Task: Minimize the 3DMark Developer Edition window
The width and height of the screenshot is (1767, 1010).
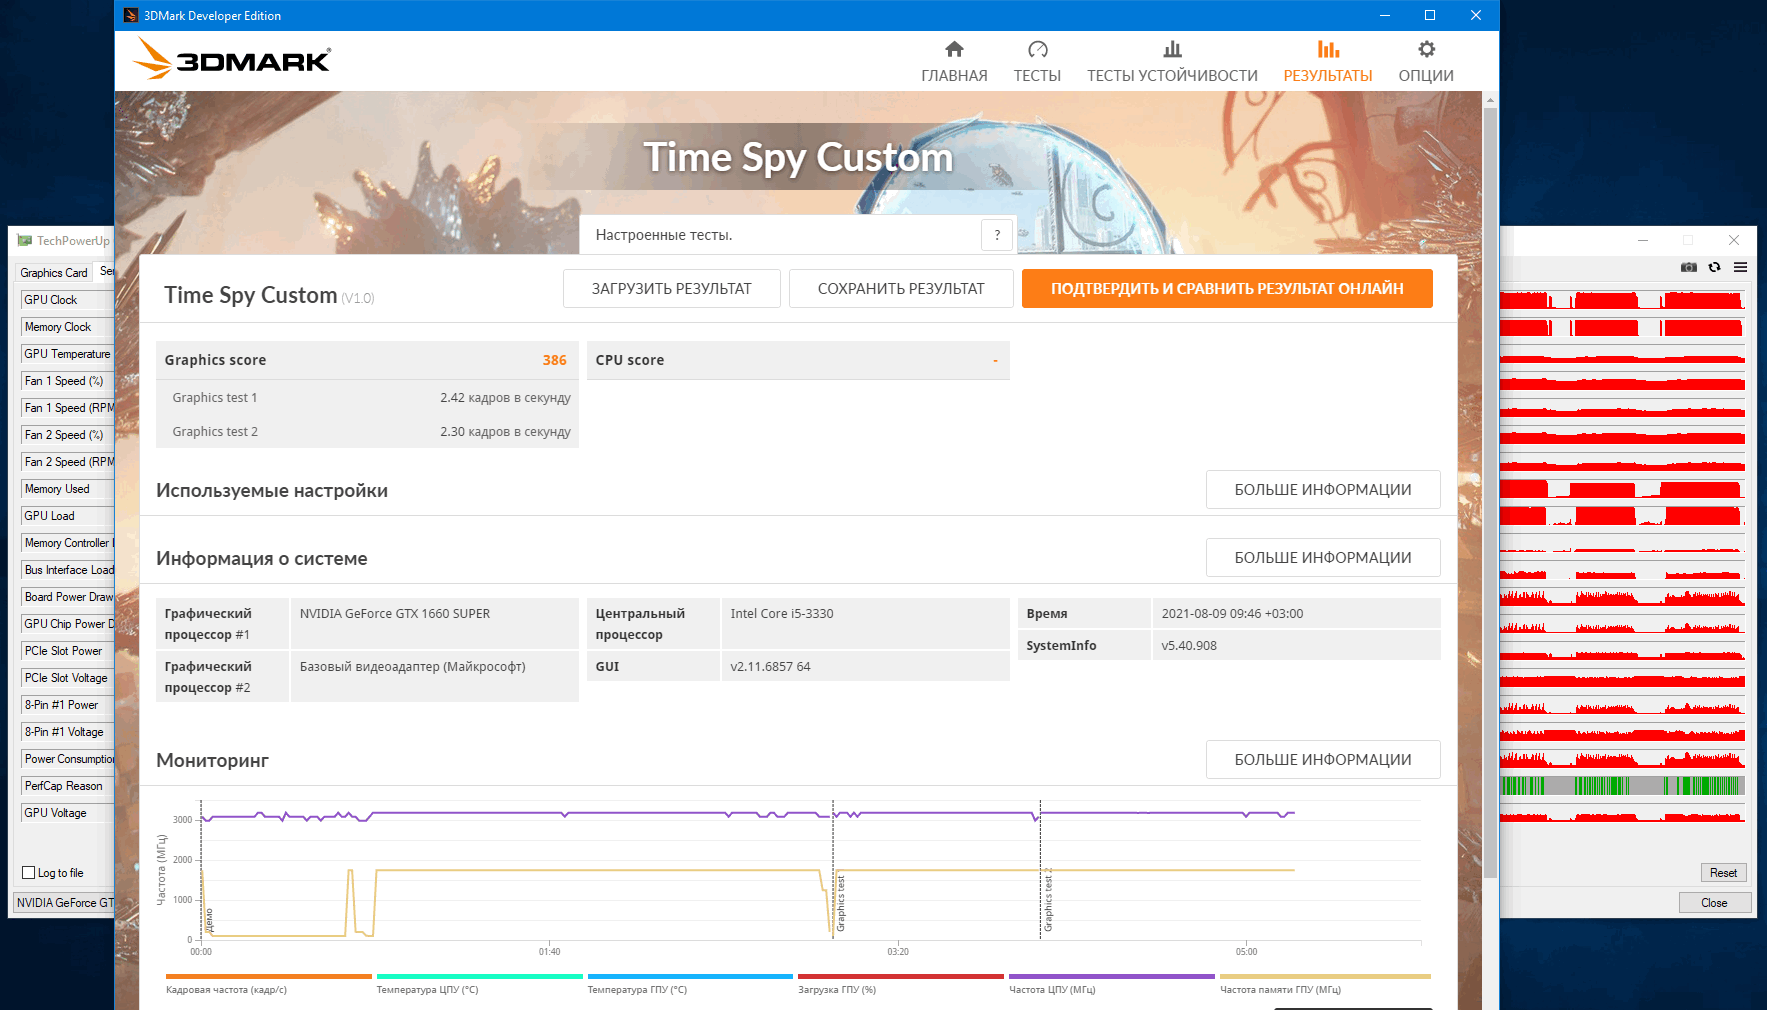Action: [1385, 15]
